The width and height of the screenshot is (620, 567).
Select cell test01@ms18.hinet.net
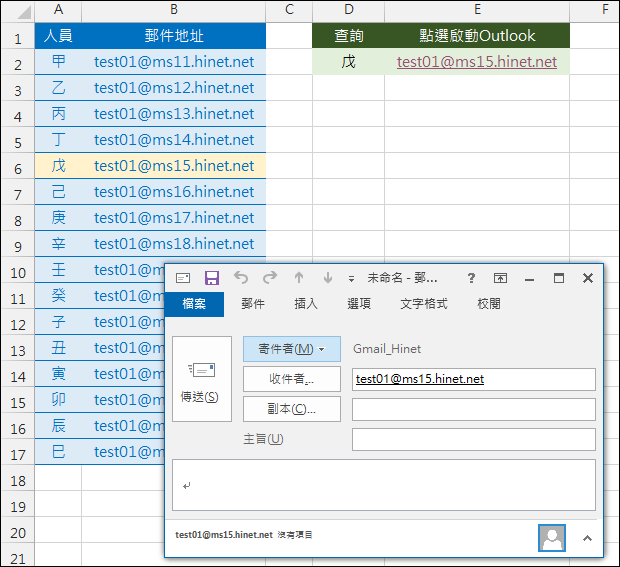point(174,244)
